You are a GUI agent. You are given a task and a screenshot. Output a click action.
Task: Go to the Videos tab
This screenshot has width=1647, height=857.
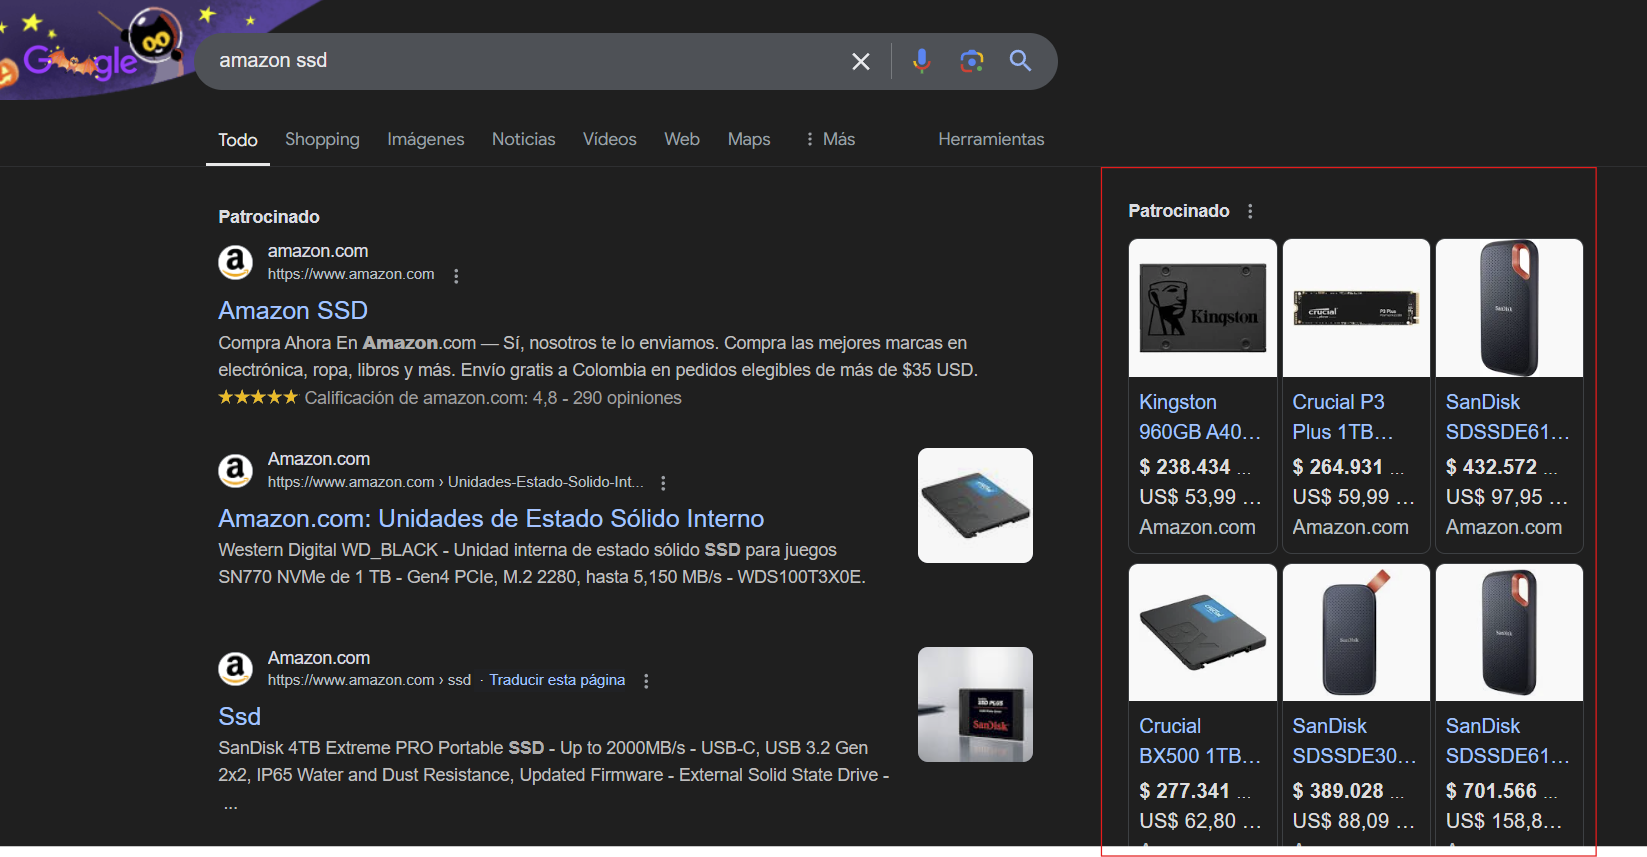[x=609, y=139]
